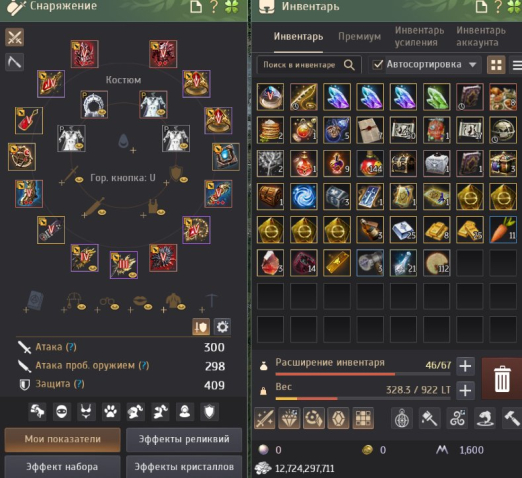Expand weight limit with plus button

tap(465, 390)
